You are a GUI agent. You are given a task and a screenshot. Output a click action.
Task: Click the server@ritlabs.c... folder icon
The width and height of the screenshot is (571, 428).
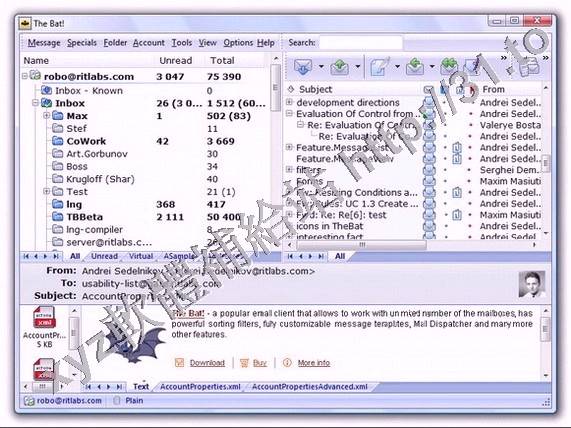(x=58, y=242)
